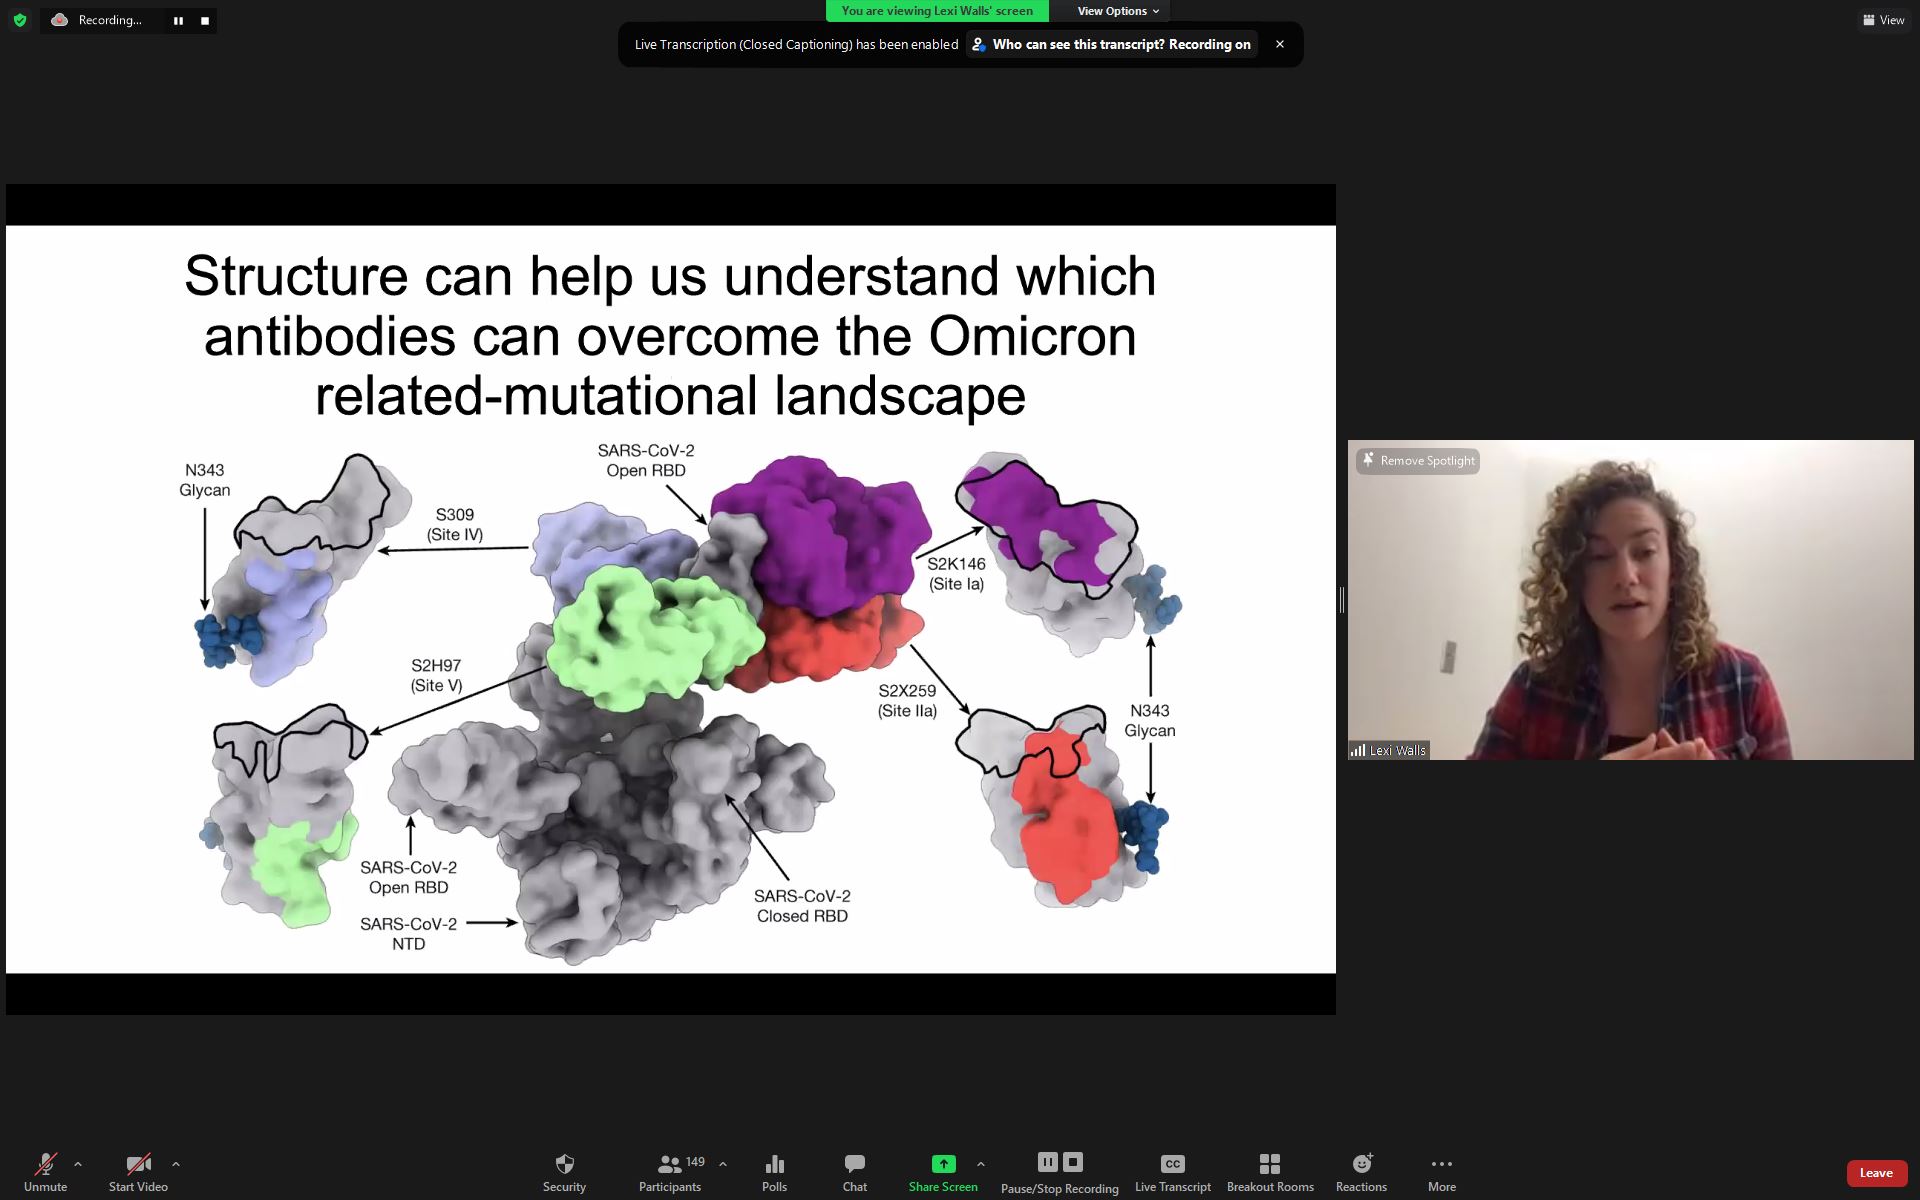Click the Lexi Walls name label
The image size is (1920, 1200).
(1389, 750)
